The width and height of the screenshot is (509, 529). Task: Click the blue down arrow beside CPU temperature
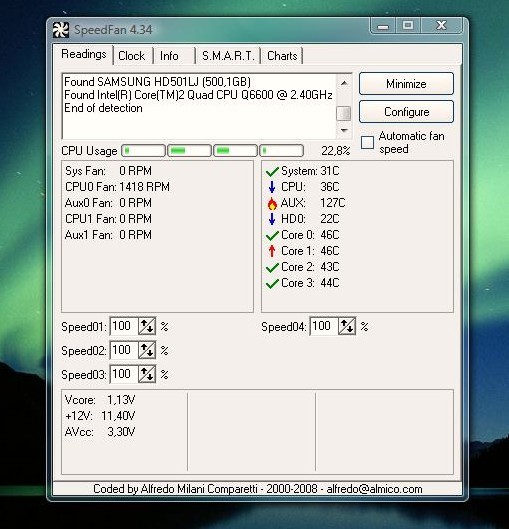click(x=272, y=187)
